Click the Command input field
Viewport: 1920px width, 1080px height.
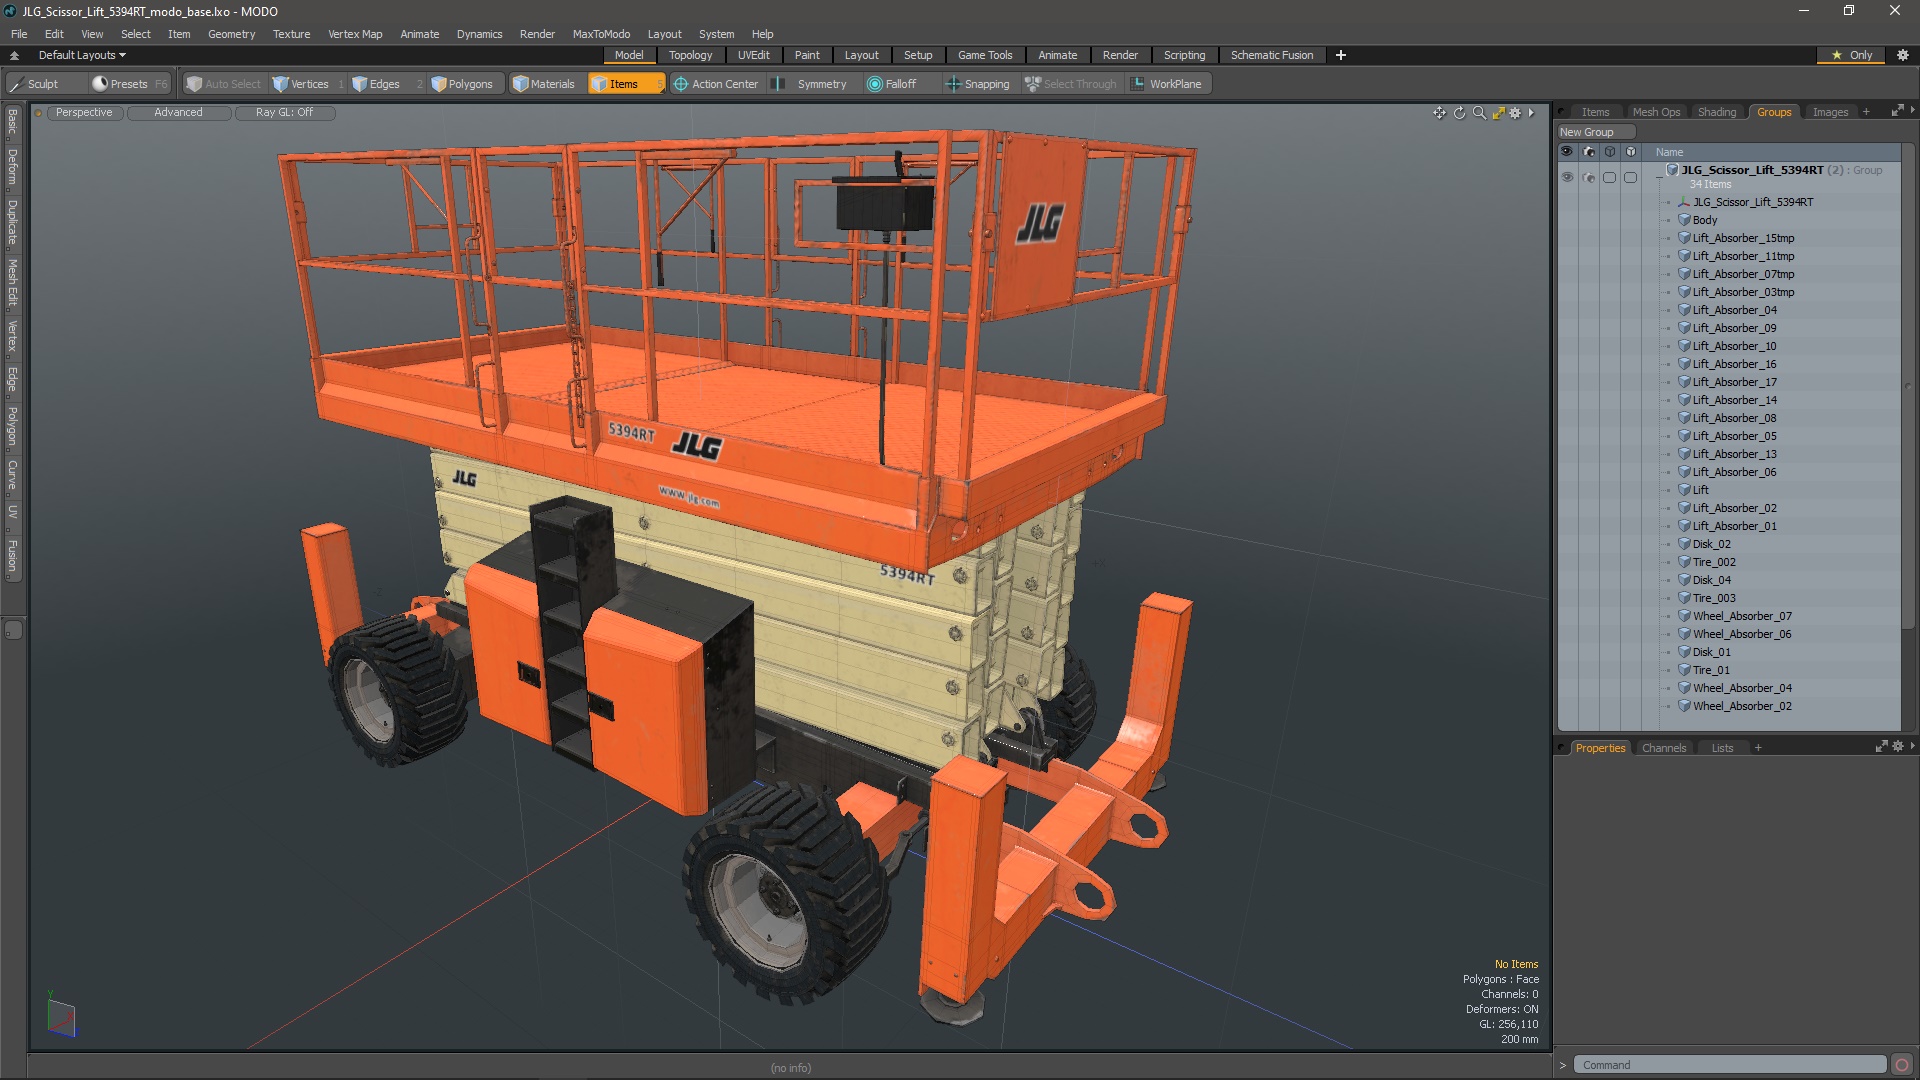click(x=1729, y=1065)
